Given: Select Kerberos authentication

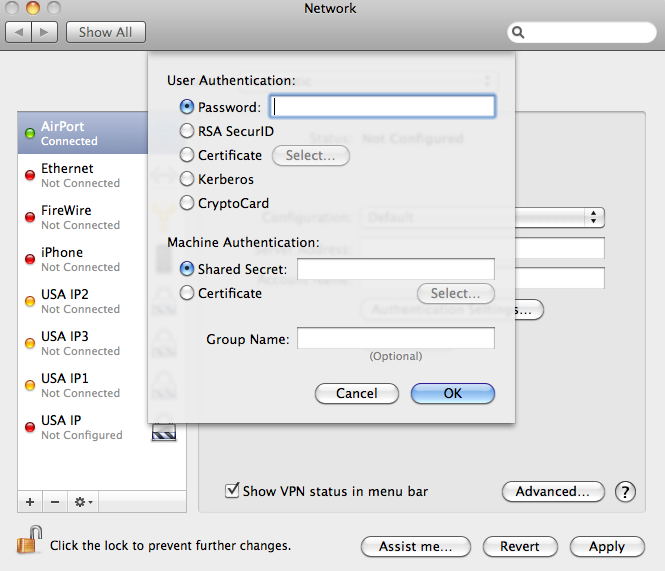Looking at the screenshot, I should [x=187, y=179].
